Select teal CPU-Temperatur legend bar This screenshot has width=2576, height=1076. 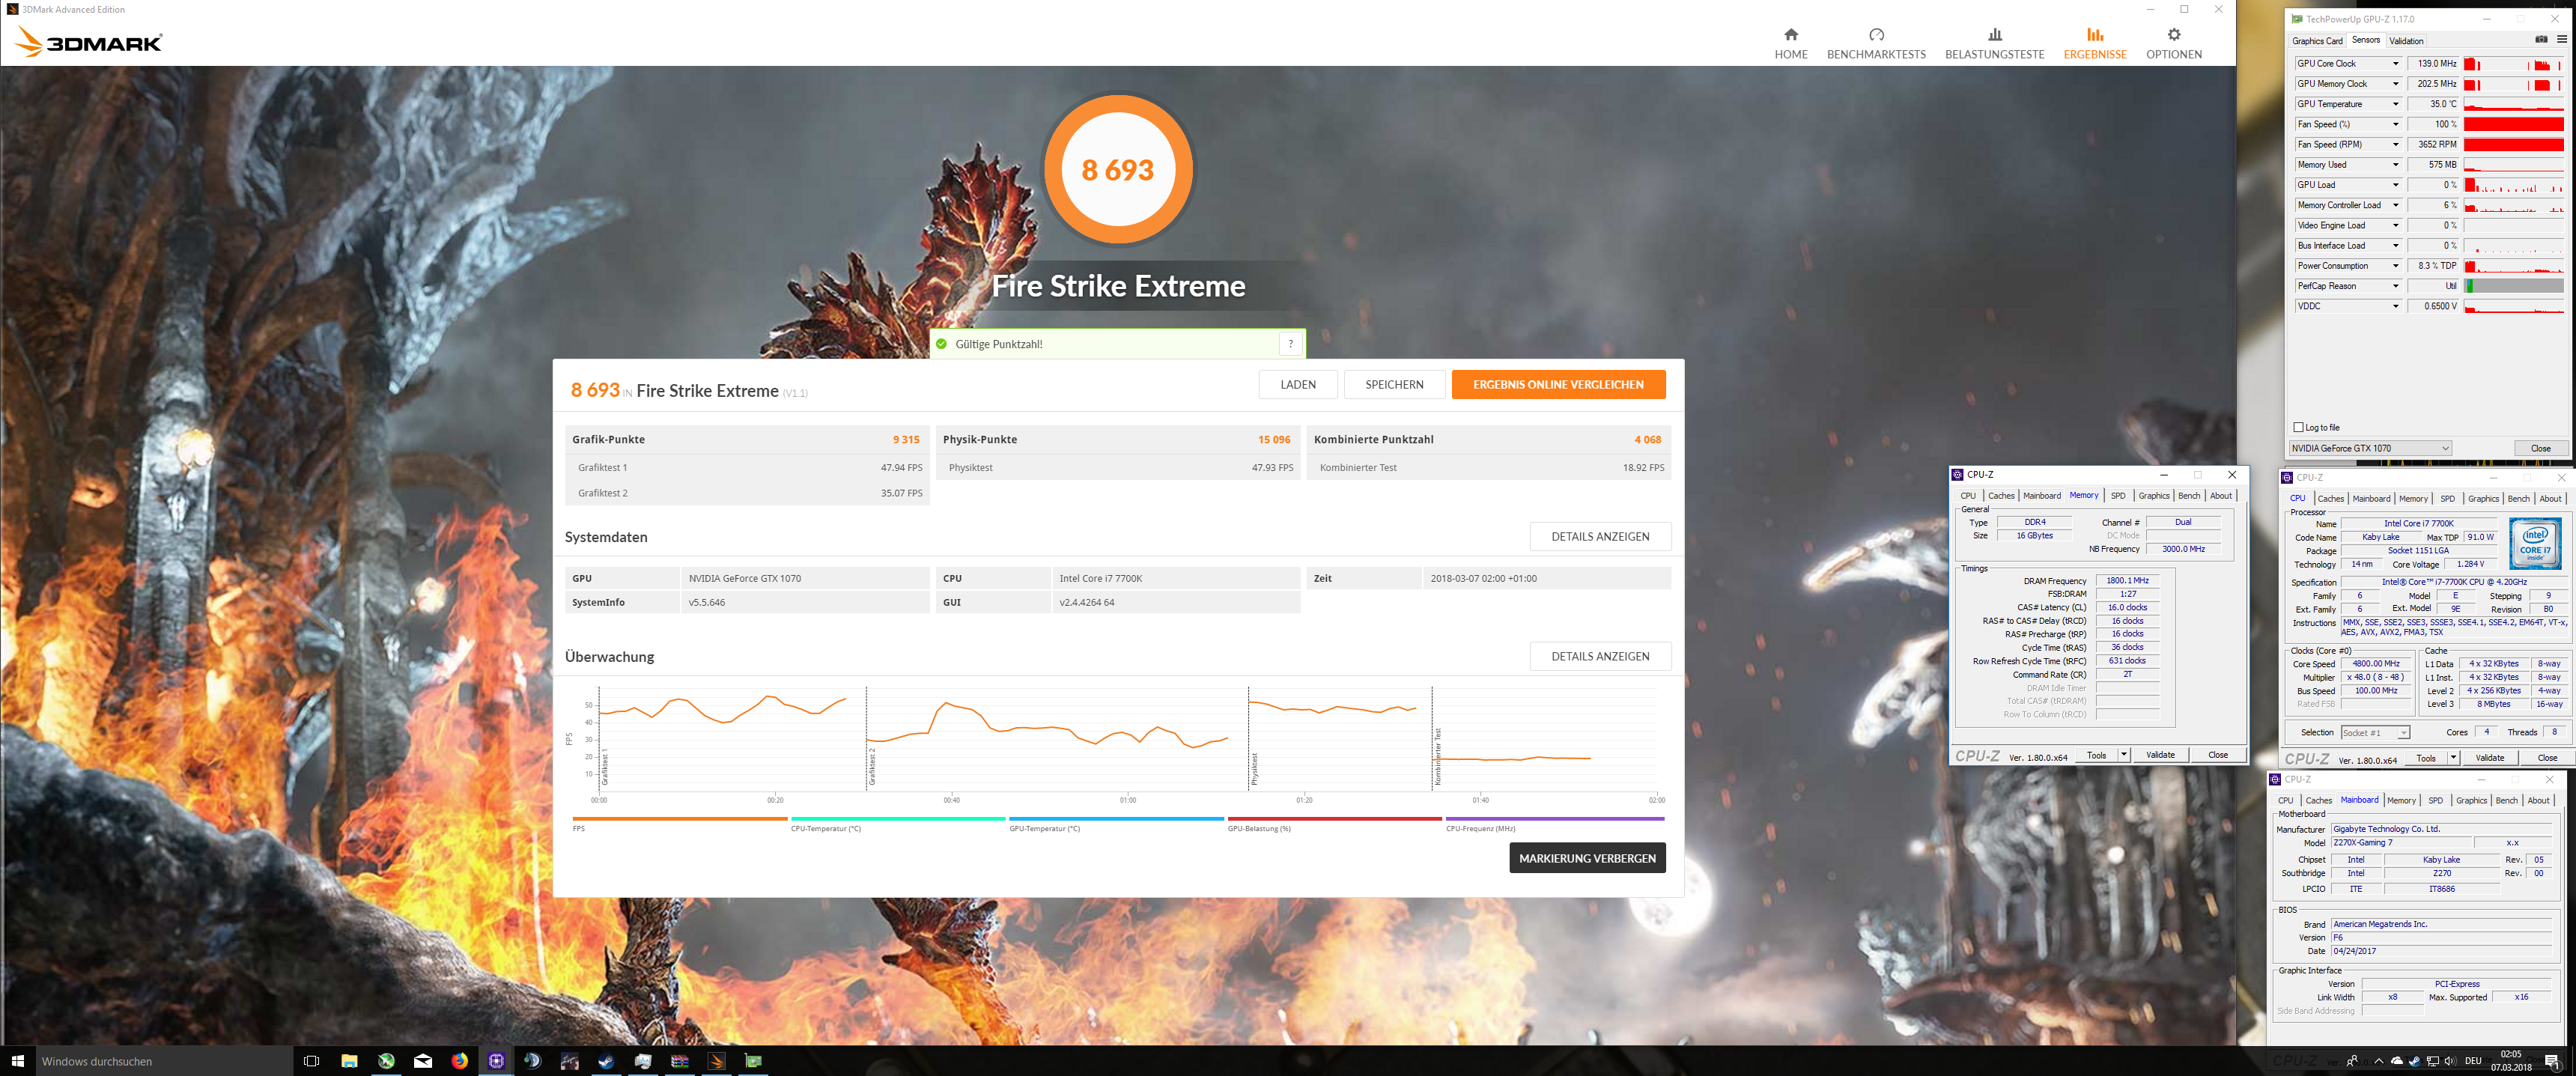pos(898,819)
